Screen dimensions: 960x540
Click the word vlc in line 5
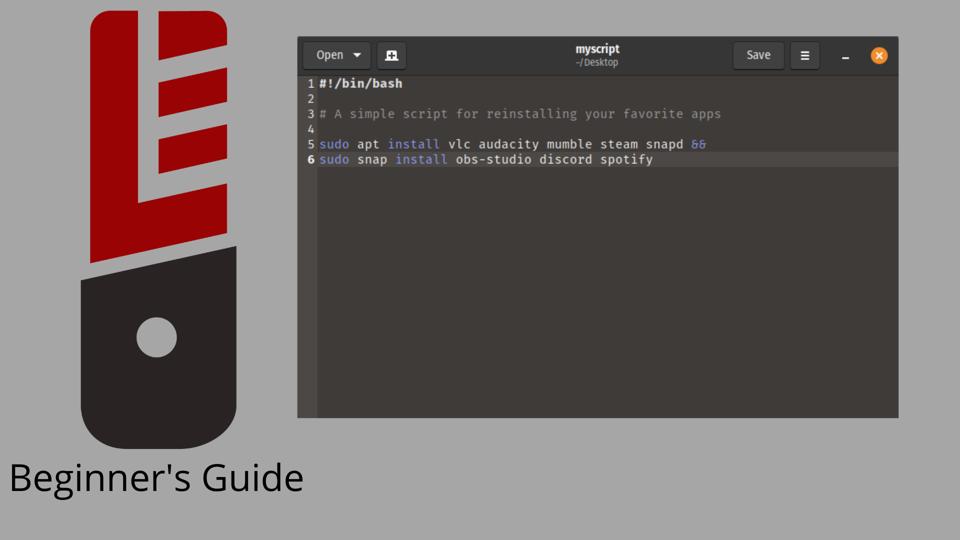(458, 144)
